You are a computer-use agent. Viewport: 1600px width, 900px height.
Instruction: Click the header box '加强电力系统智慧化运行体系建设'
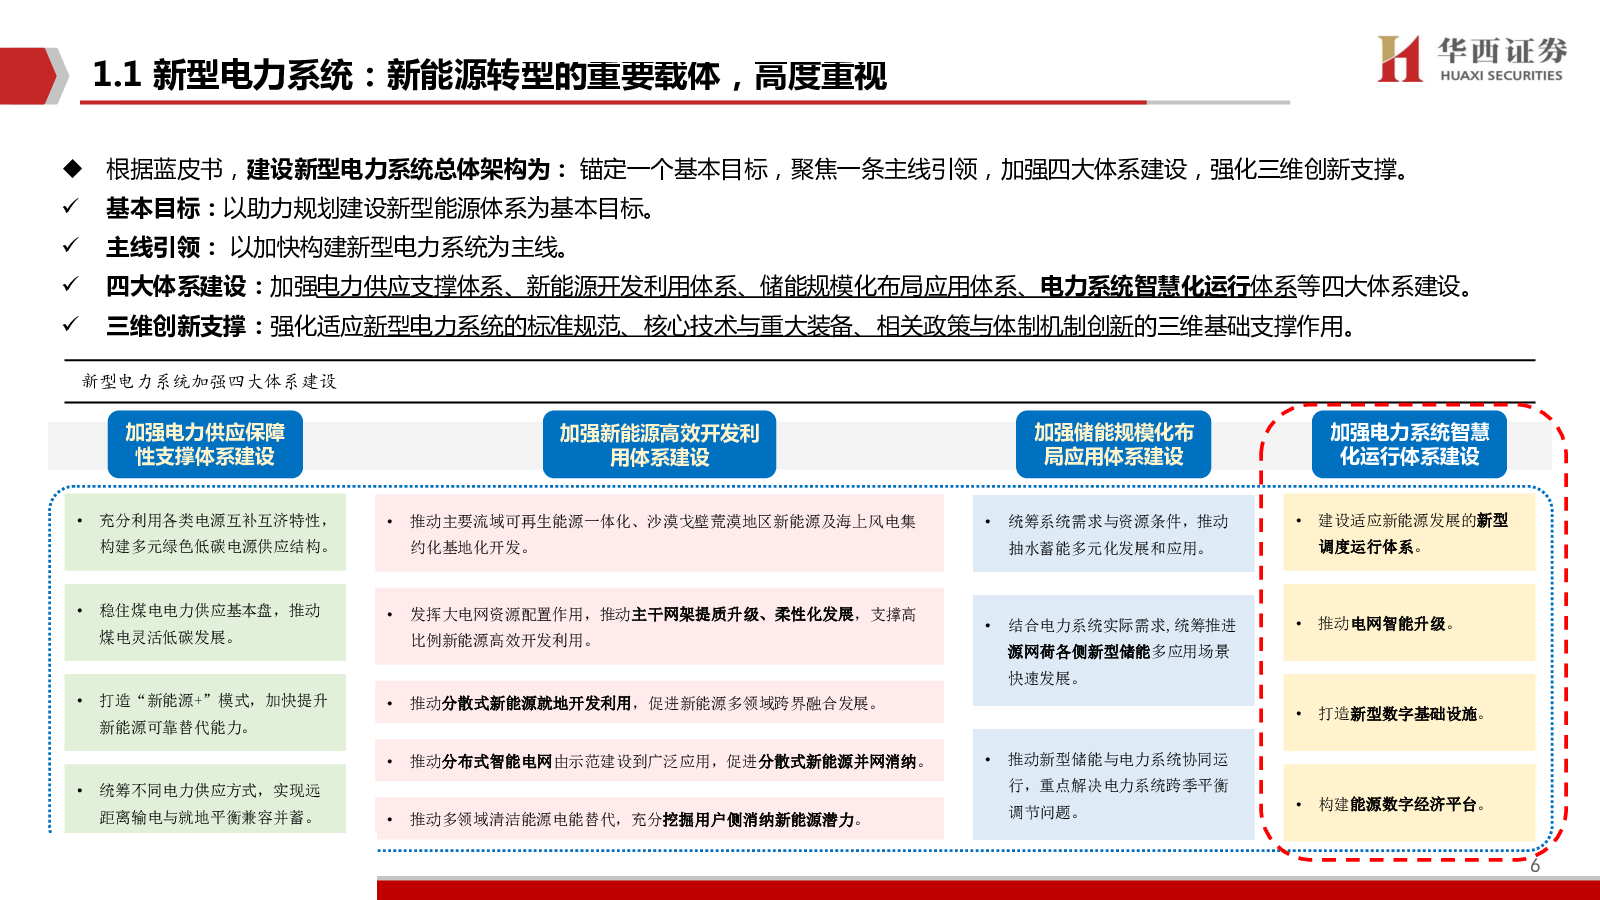pyautogui.click(x=1409, y=444)
